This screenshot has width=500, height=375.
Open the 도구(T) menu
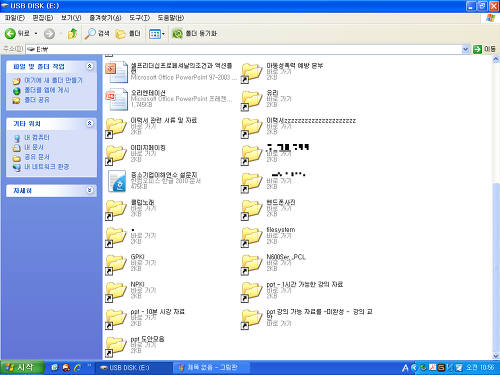pos(139,18)
